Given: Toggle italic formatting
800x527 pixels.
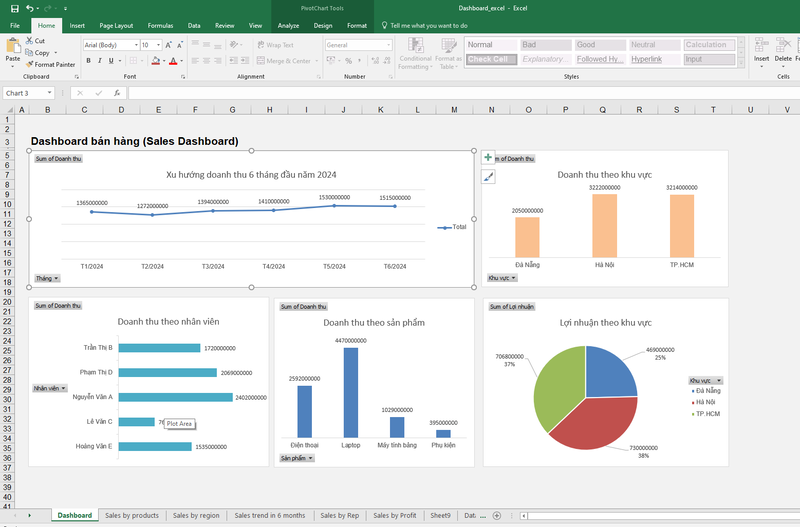Looking at the screenshot, I should coord(99,61).
